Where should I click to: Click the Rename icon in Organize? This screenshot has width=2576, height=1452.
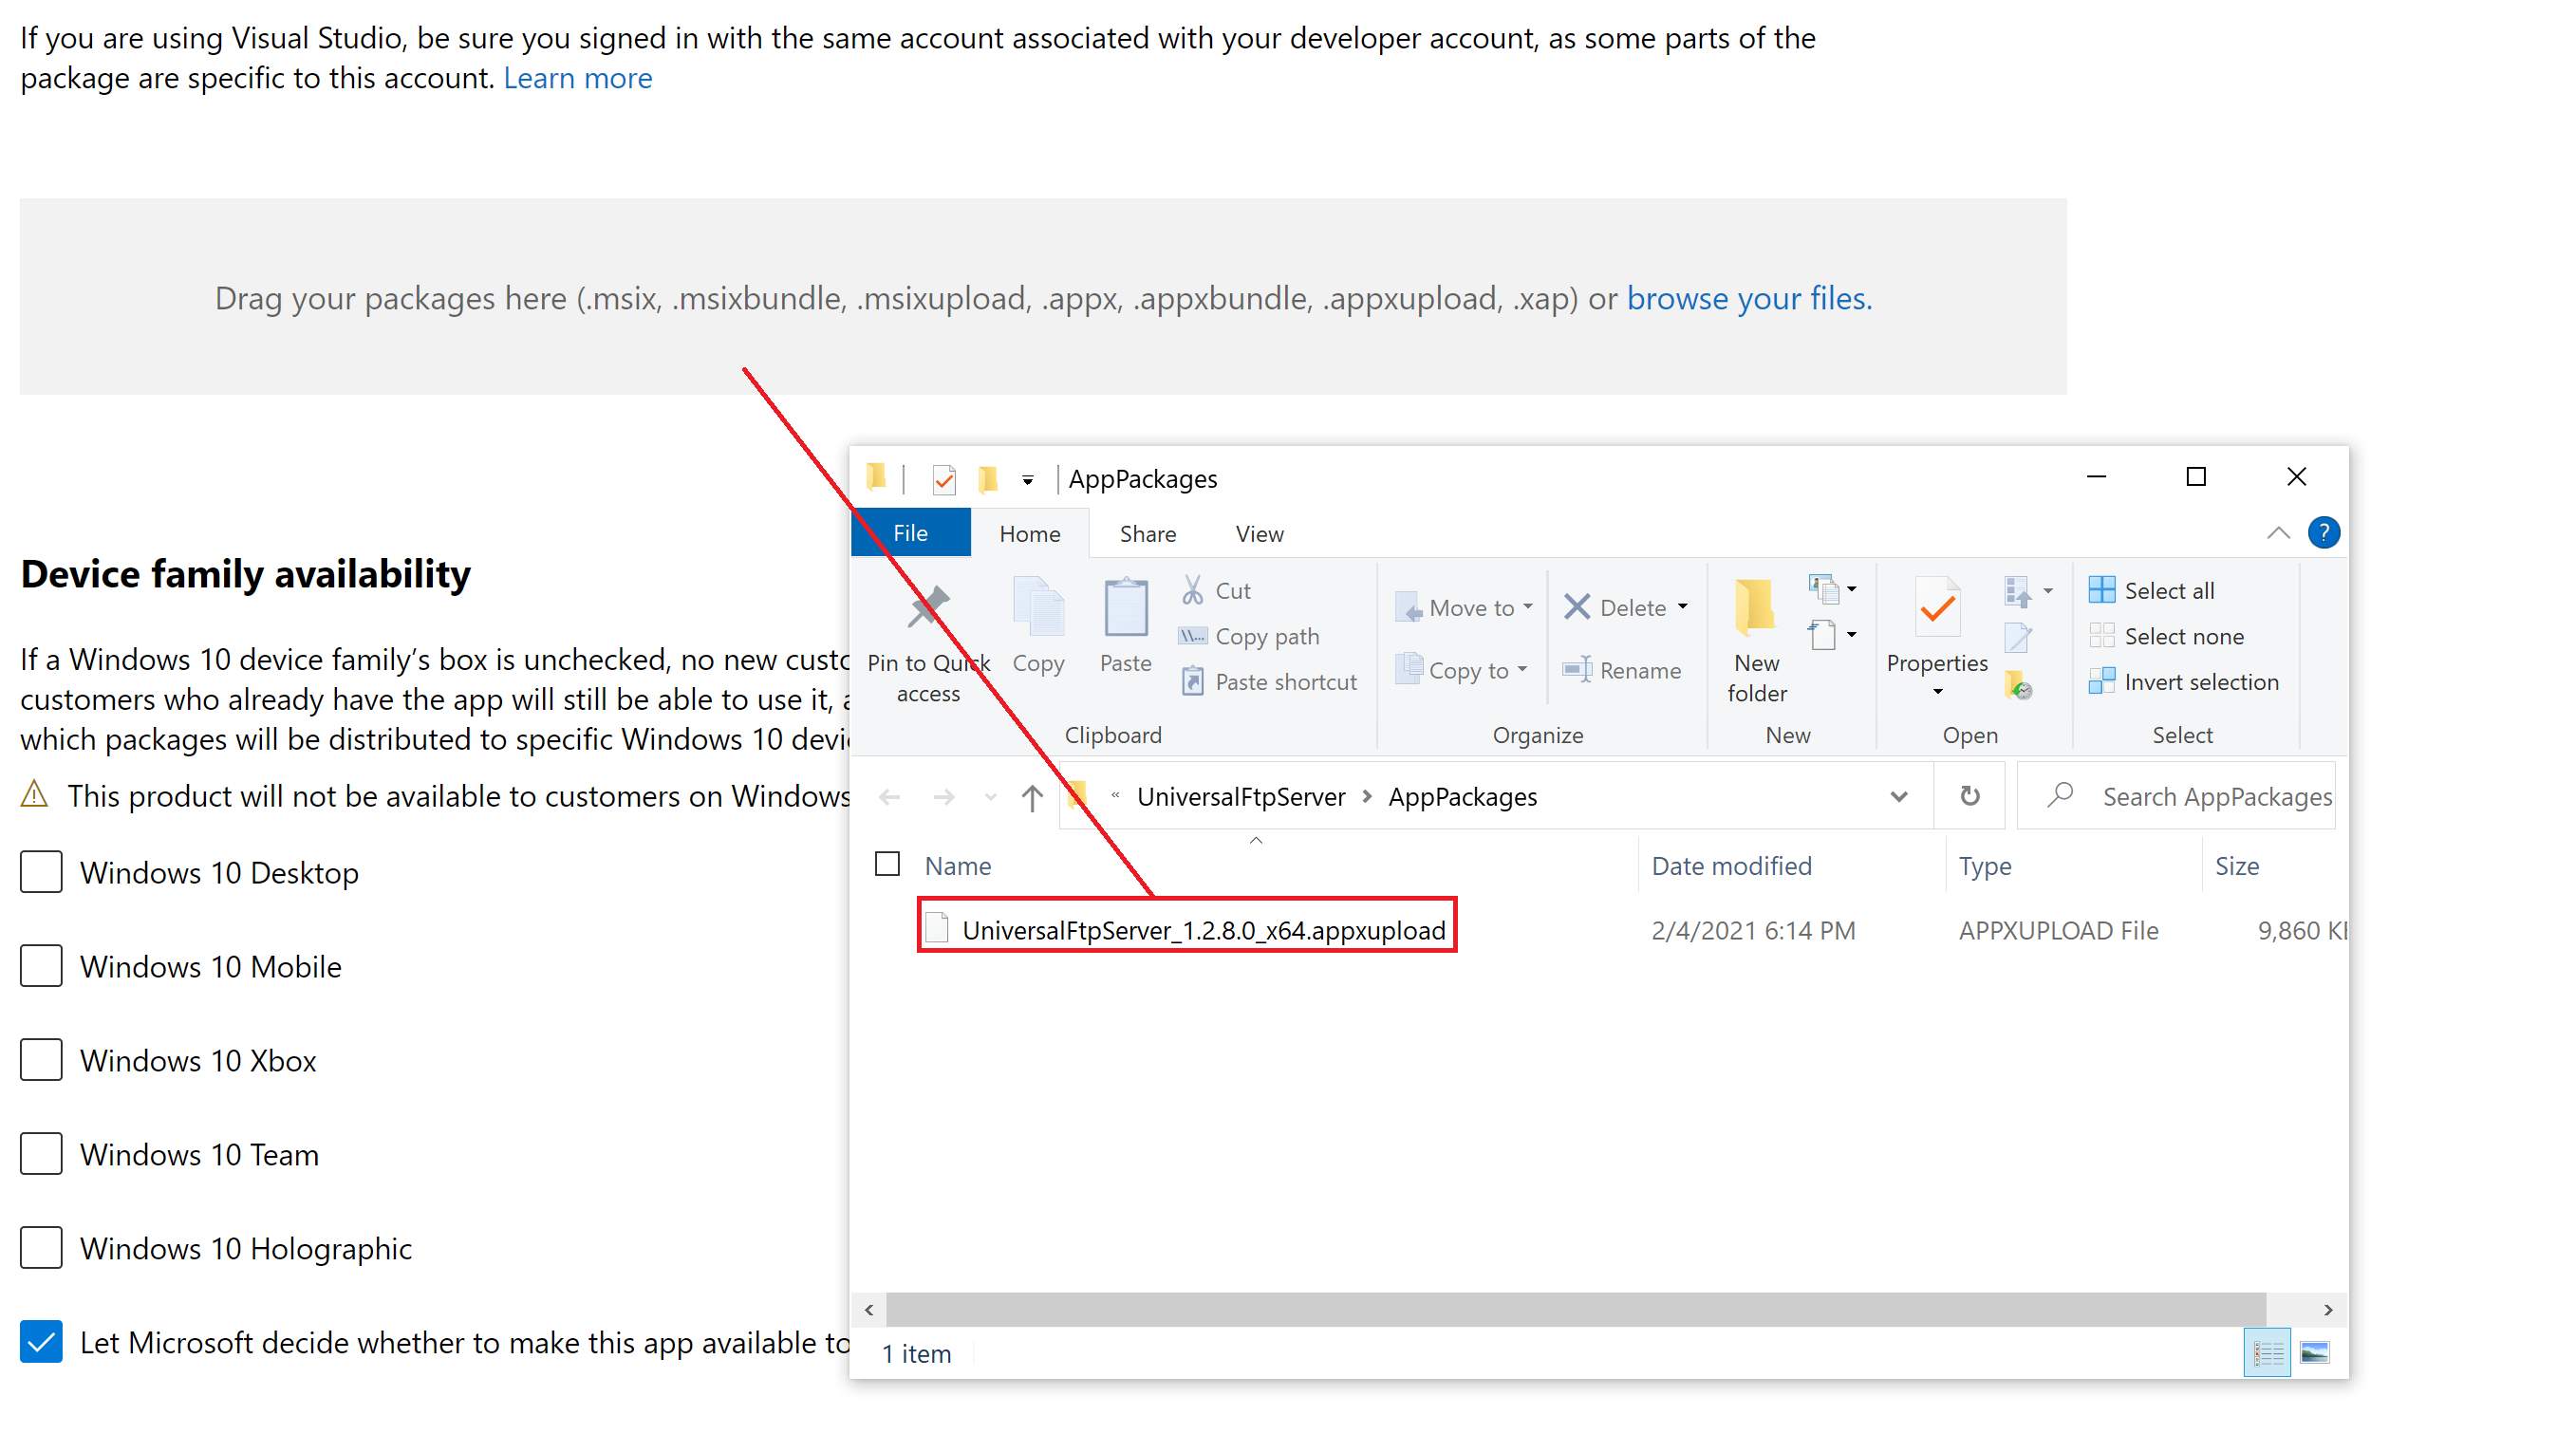(x=1578, y=670)
